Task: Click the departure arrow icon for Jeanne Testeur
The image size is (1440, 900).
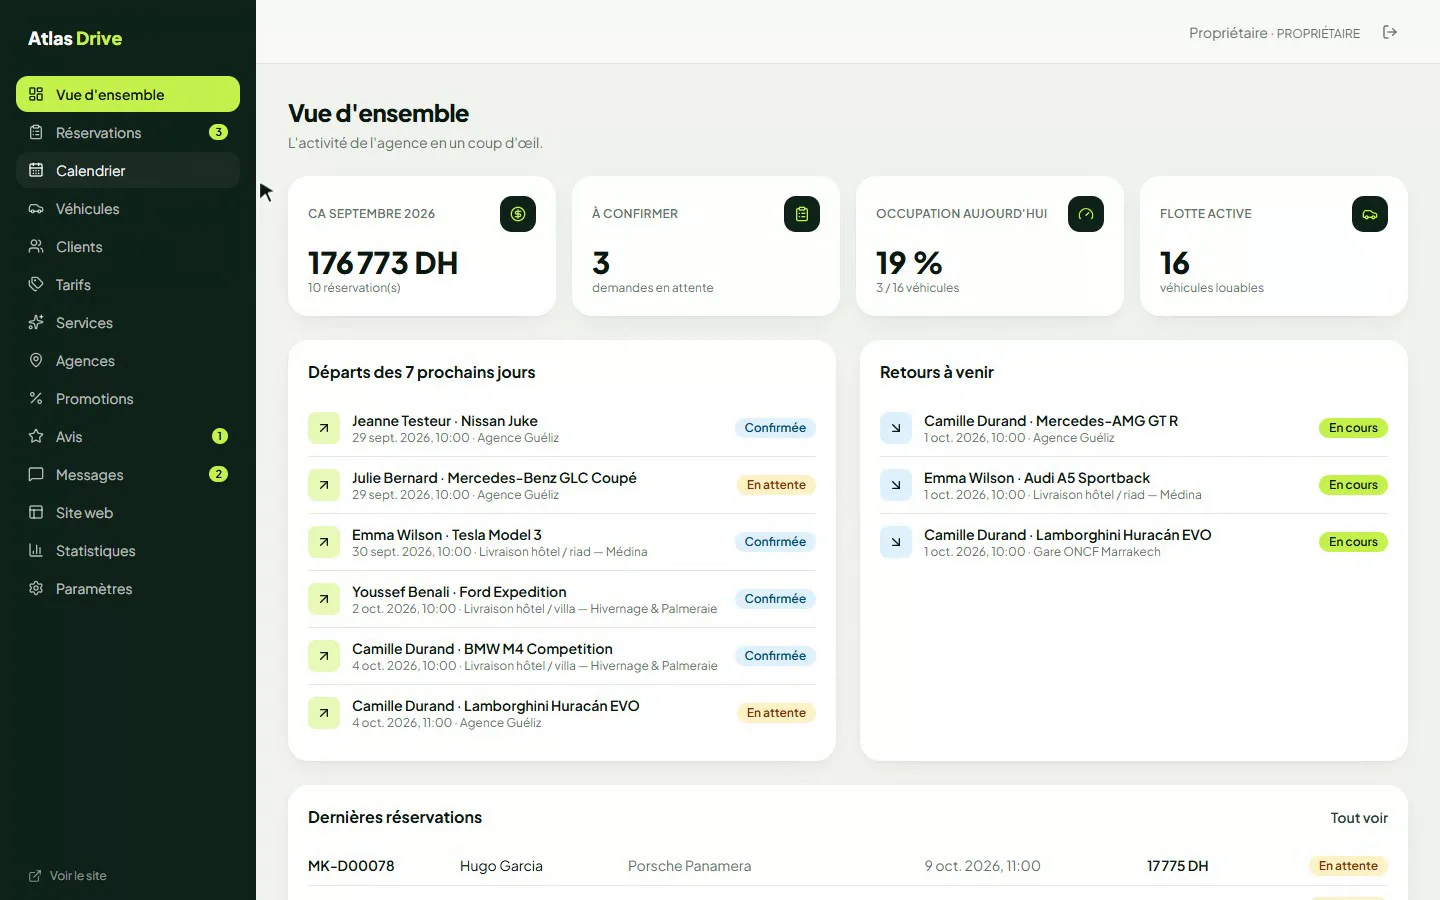Action: pyautogui.click(x=324, y=428)
